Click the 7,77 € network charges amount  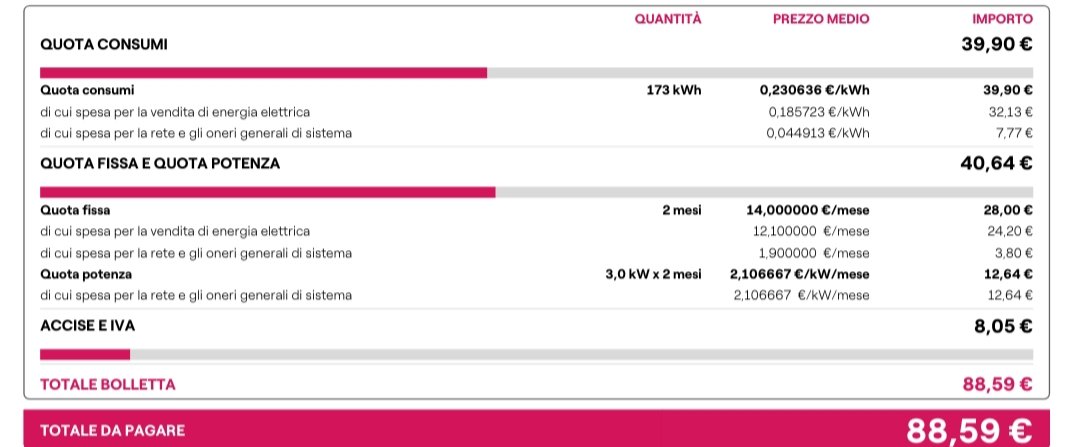pos(1014,133)
